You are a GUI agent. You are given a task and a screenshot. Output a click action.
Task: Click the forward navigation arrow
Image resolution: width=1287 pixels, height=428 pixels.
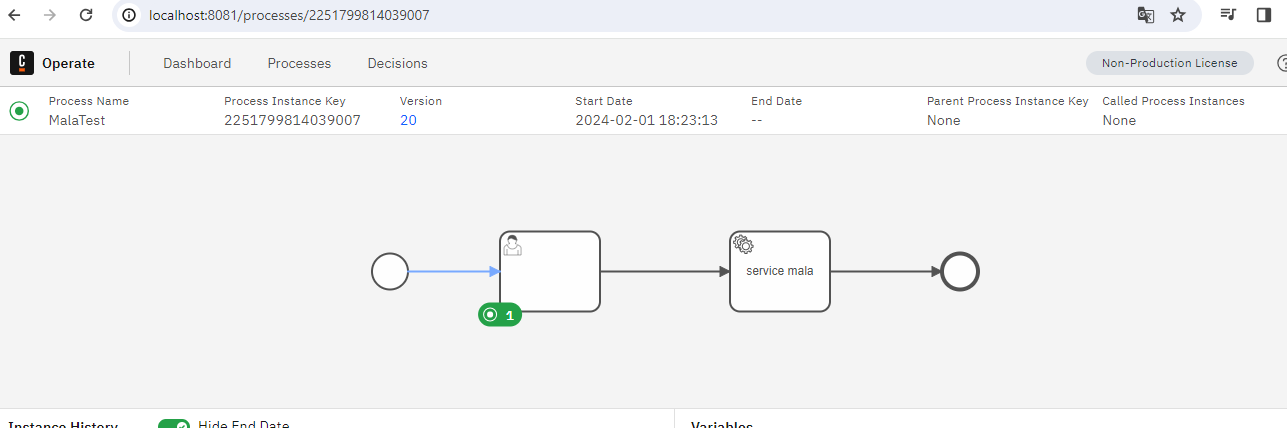[x=50, y=15]
